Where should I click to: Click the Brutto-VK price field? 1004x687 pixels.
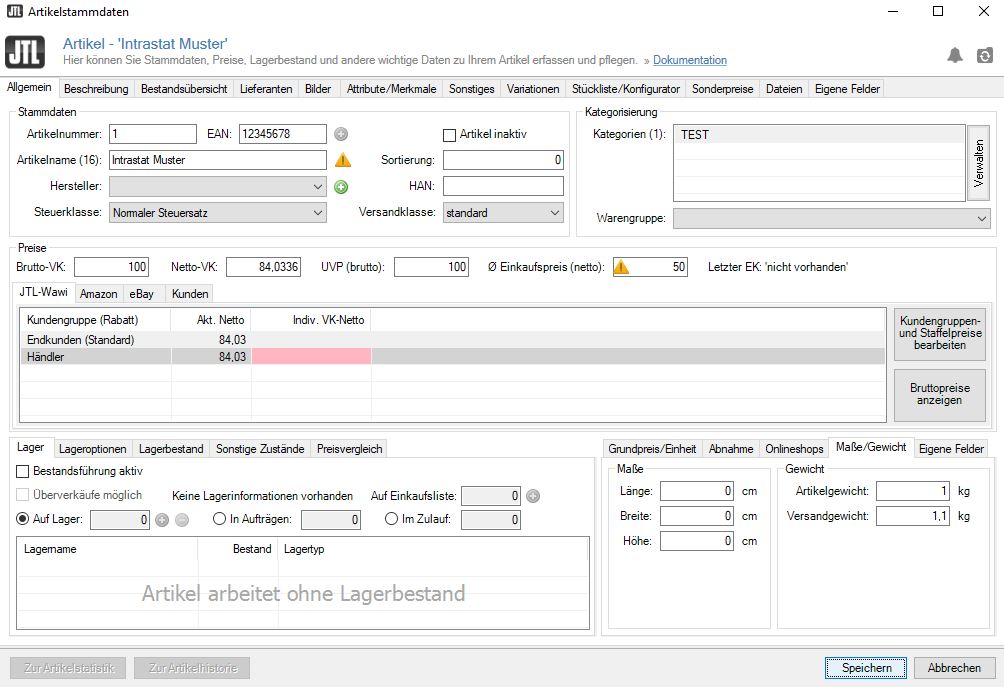111,266
